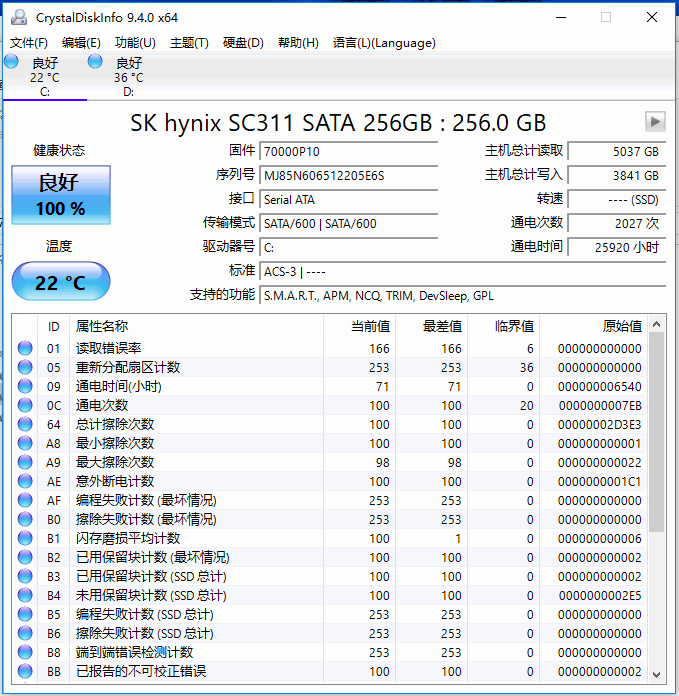Click host total writes value 3841 GB
This screenshot has height=696, width=679.
(x=617, y=175)
